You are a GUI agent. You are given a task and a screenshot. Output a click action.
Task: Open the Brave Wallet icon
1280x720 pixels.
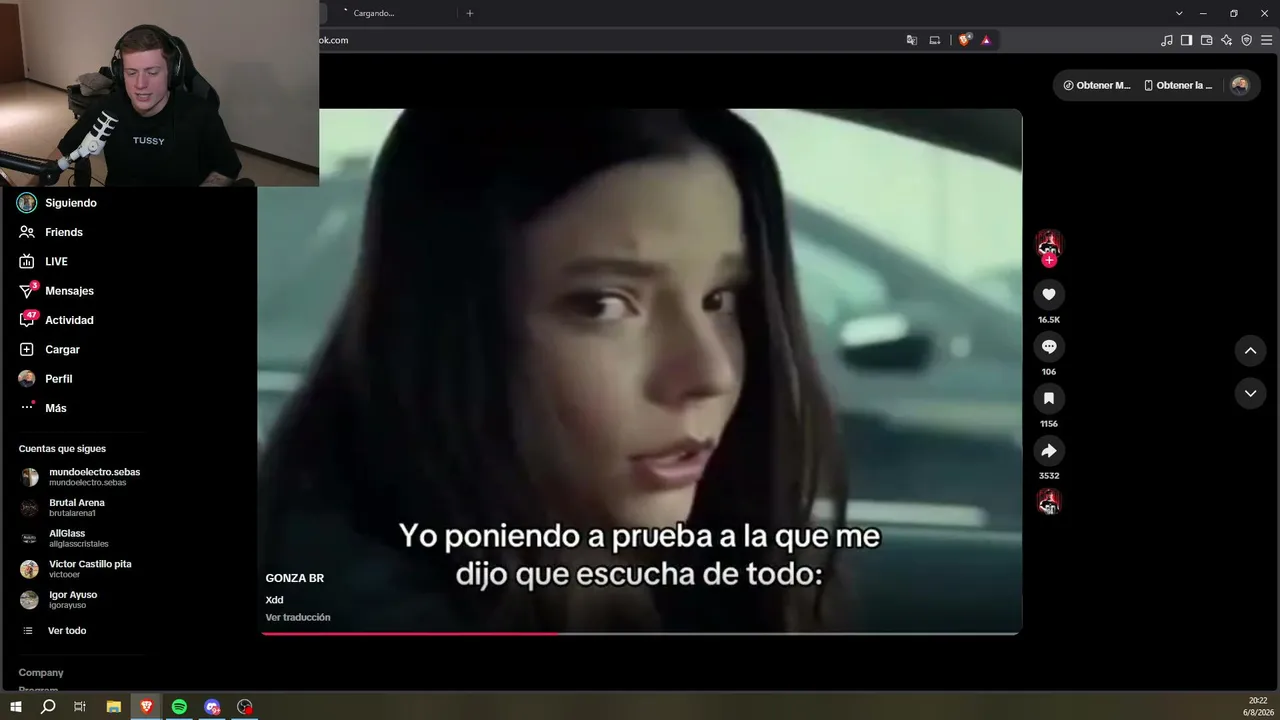coord(1206,40)
